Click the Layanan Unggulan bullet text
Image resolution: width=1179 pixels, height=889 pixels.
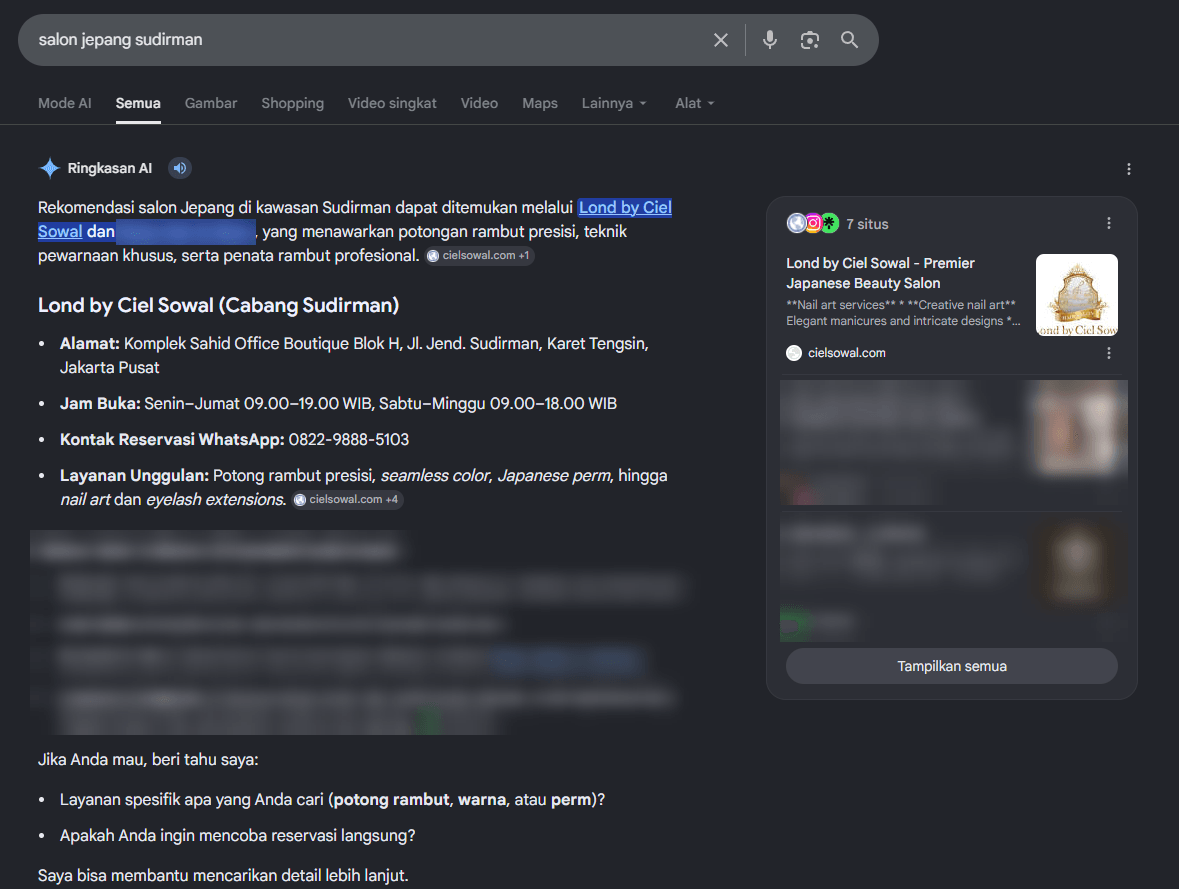pos(364,487)
